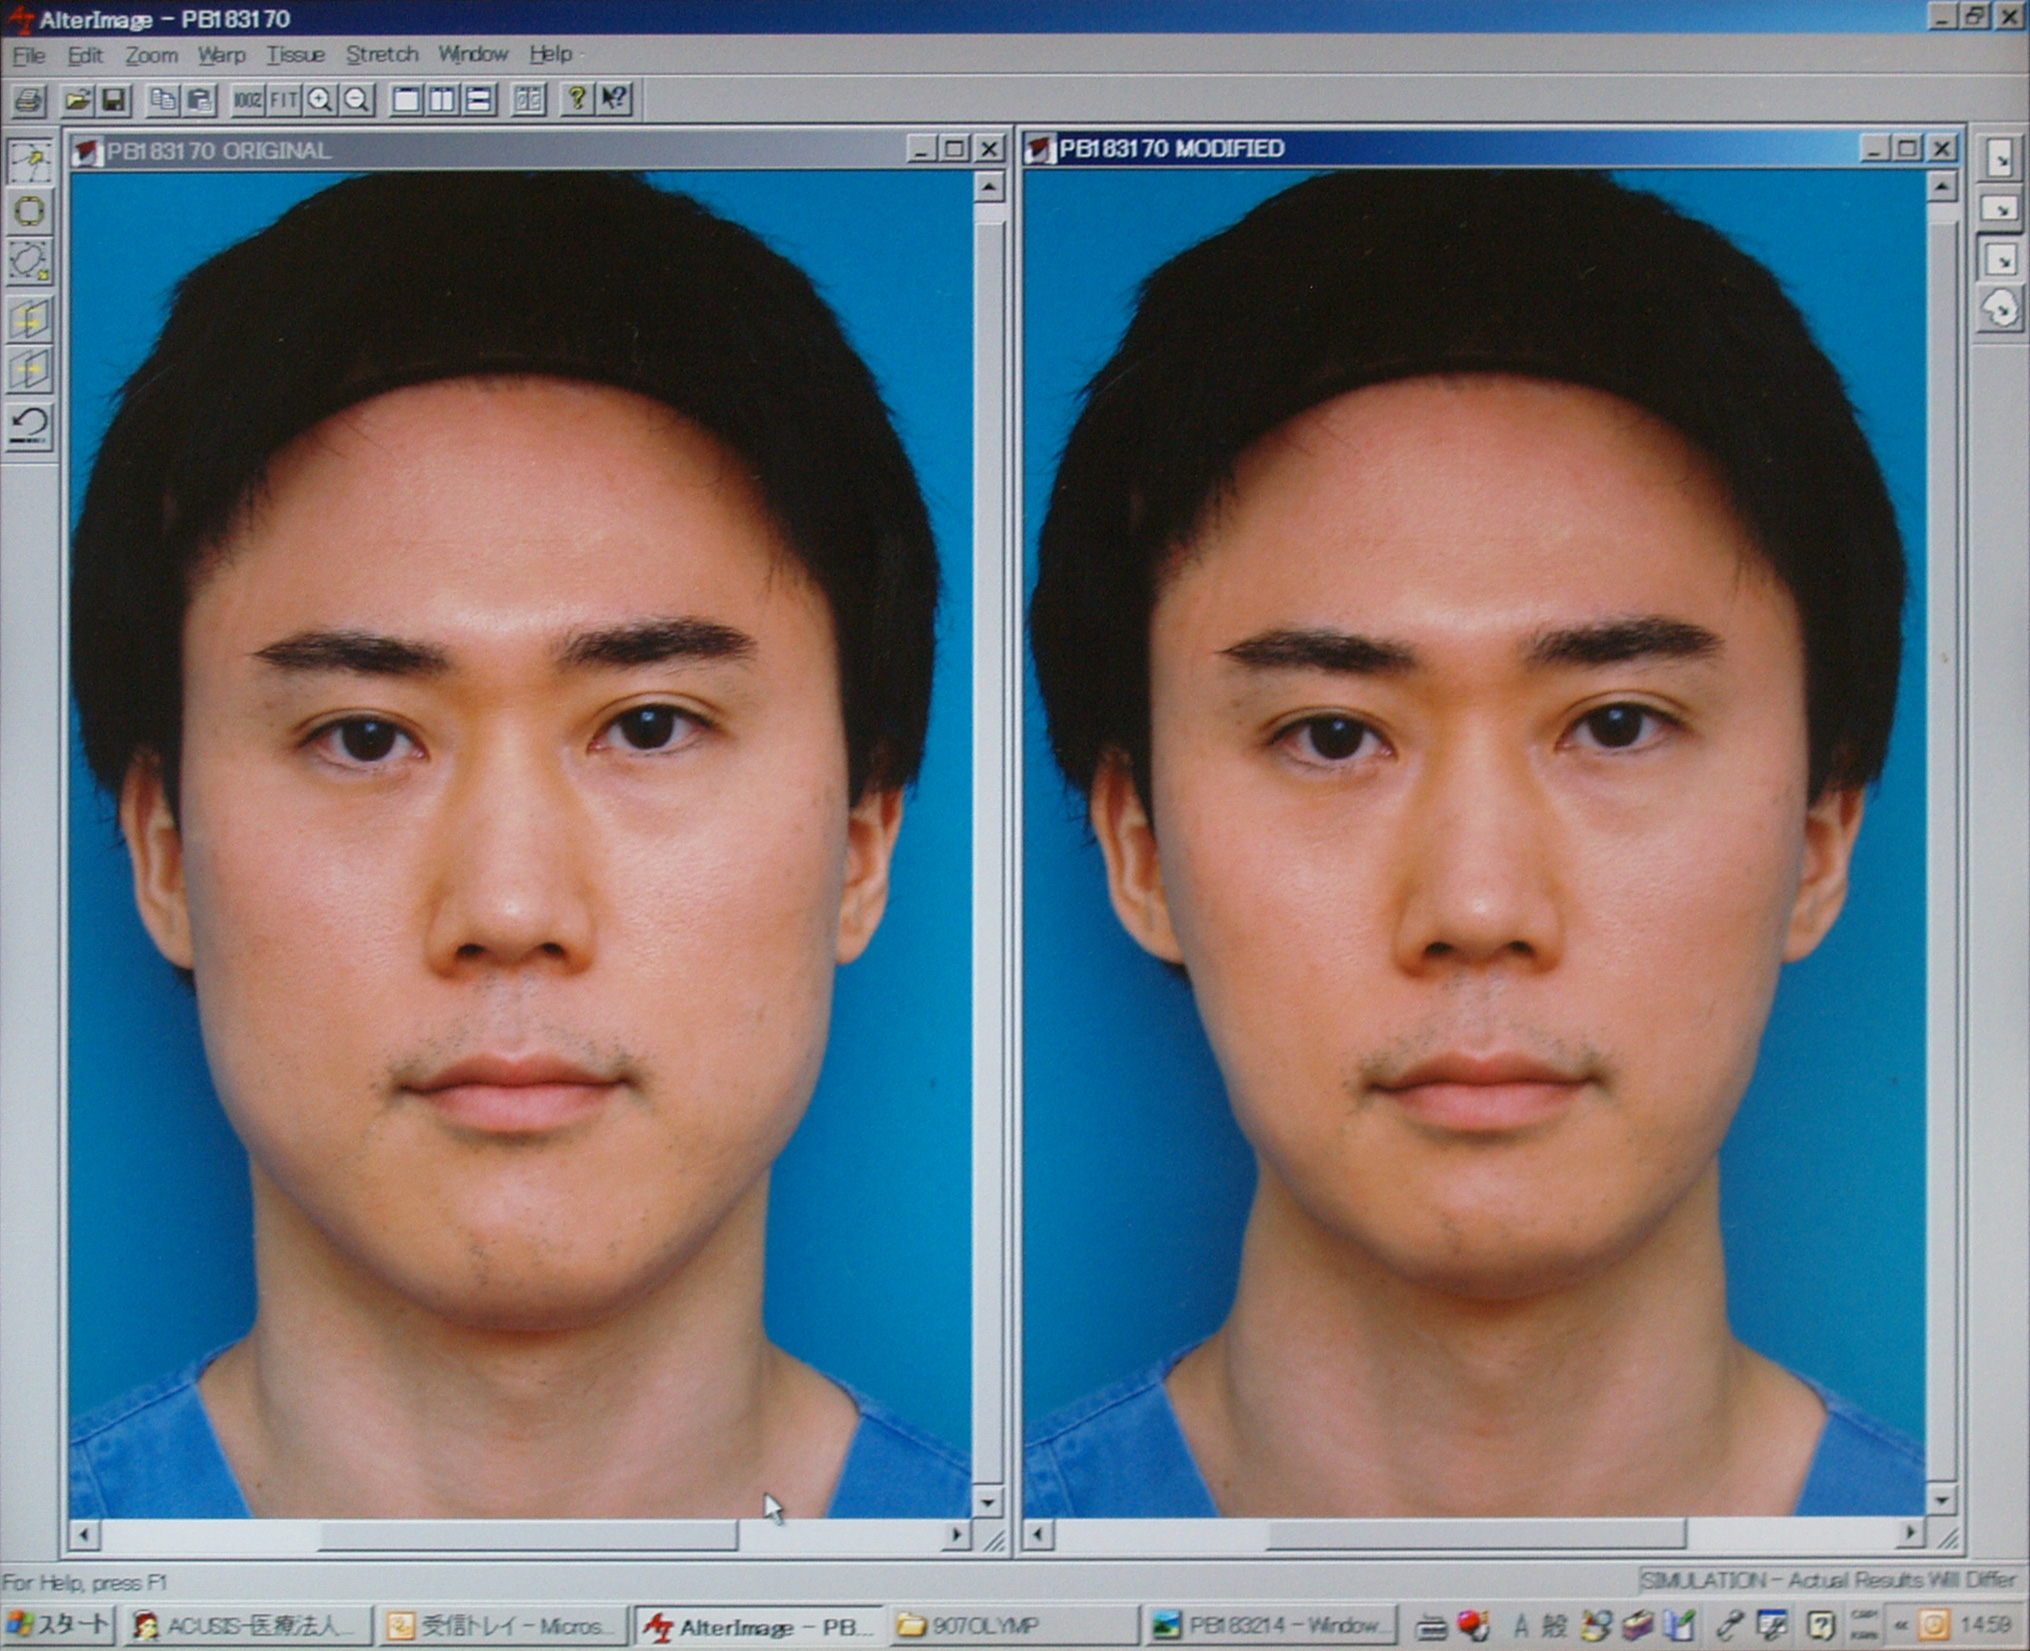Click right scroll arrow in MODIFIED window
The width and height of the screenshot is (2030, 1651).
1910,1533
